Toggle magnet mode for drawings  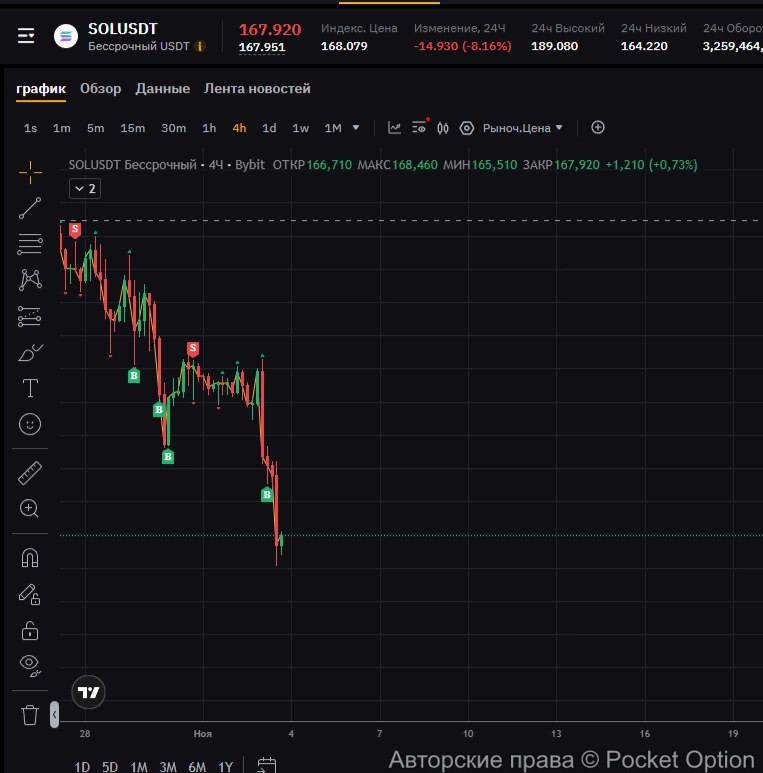30,557
